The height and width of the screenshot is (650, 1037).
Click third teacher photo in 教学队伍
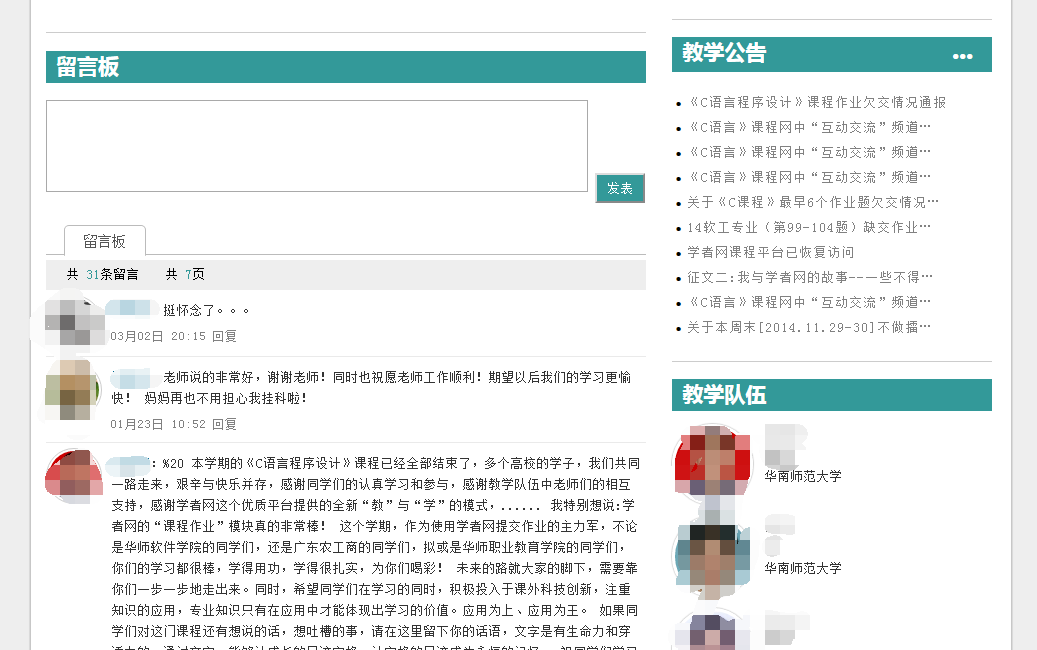[x=712, y=630]
